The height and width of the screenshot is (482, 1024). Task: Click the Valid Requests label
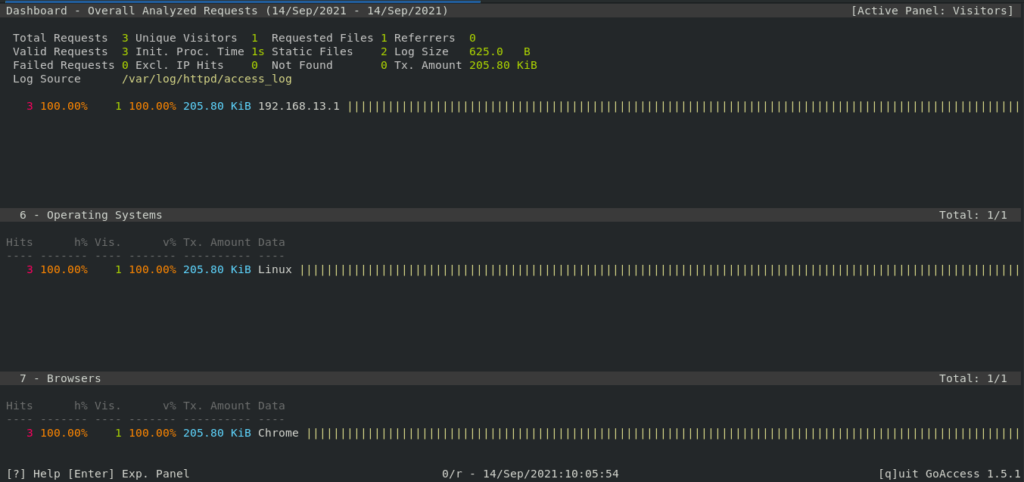60,52
